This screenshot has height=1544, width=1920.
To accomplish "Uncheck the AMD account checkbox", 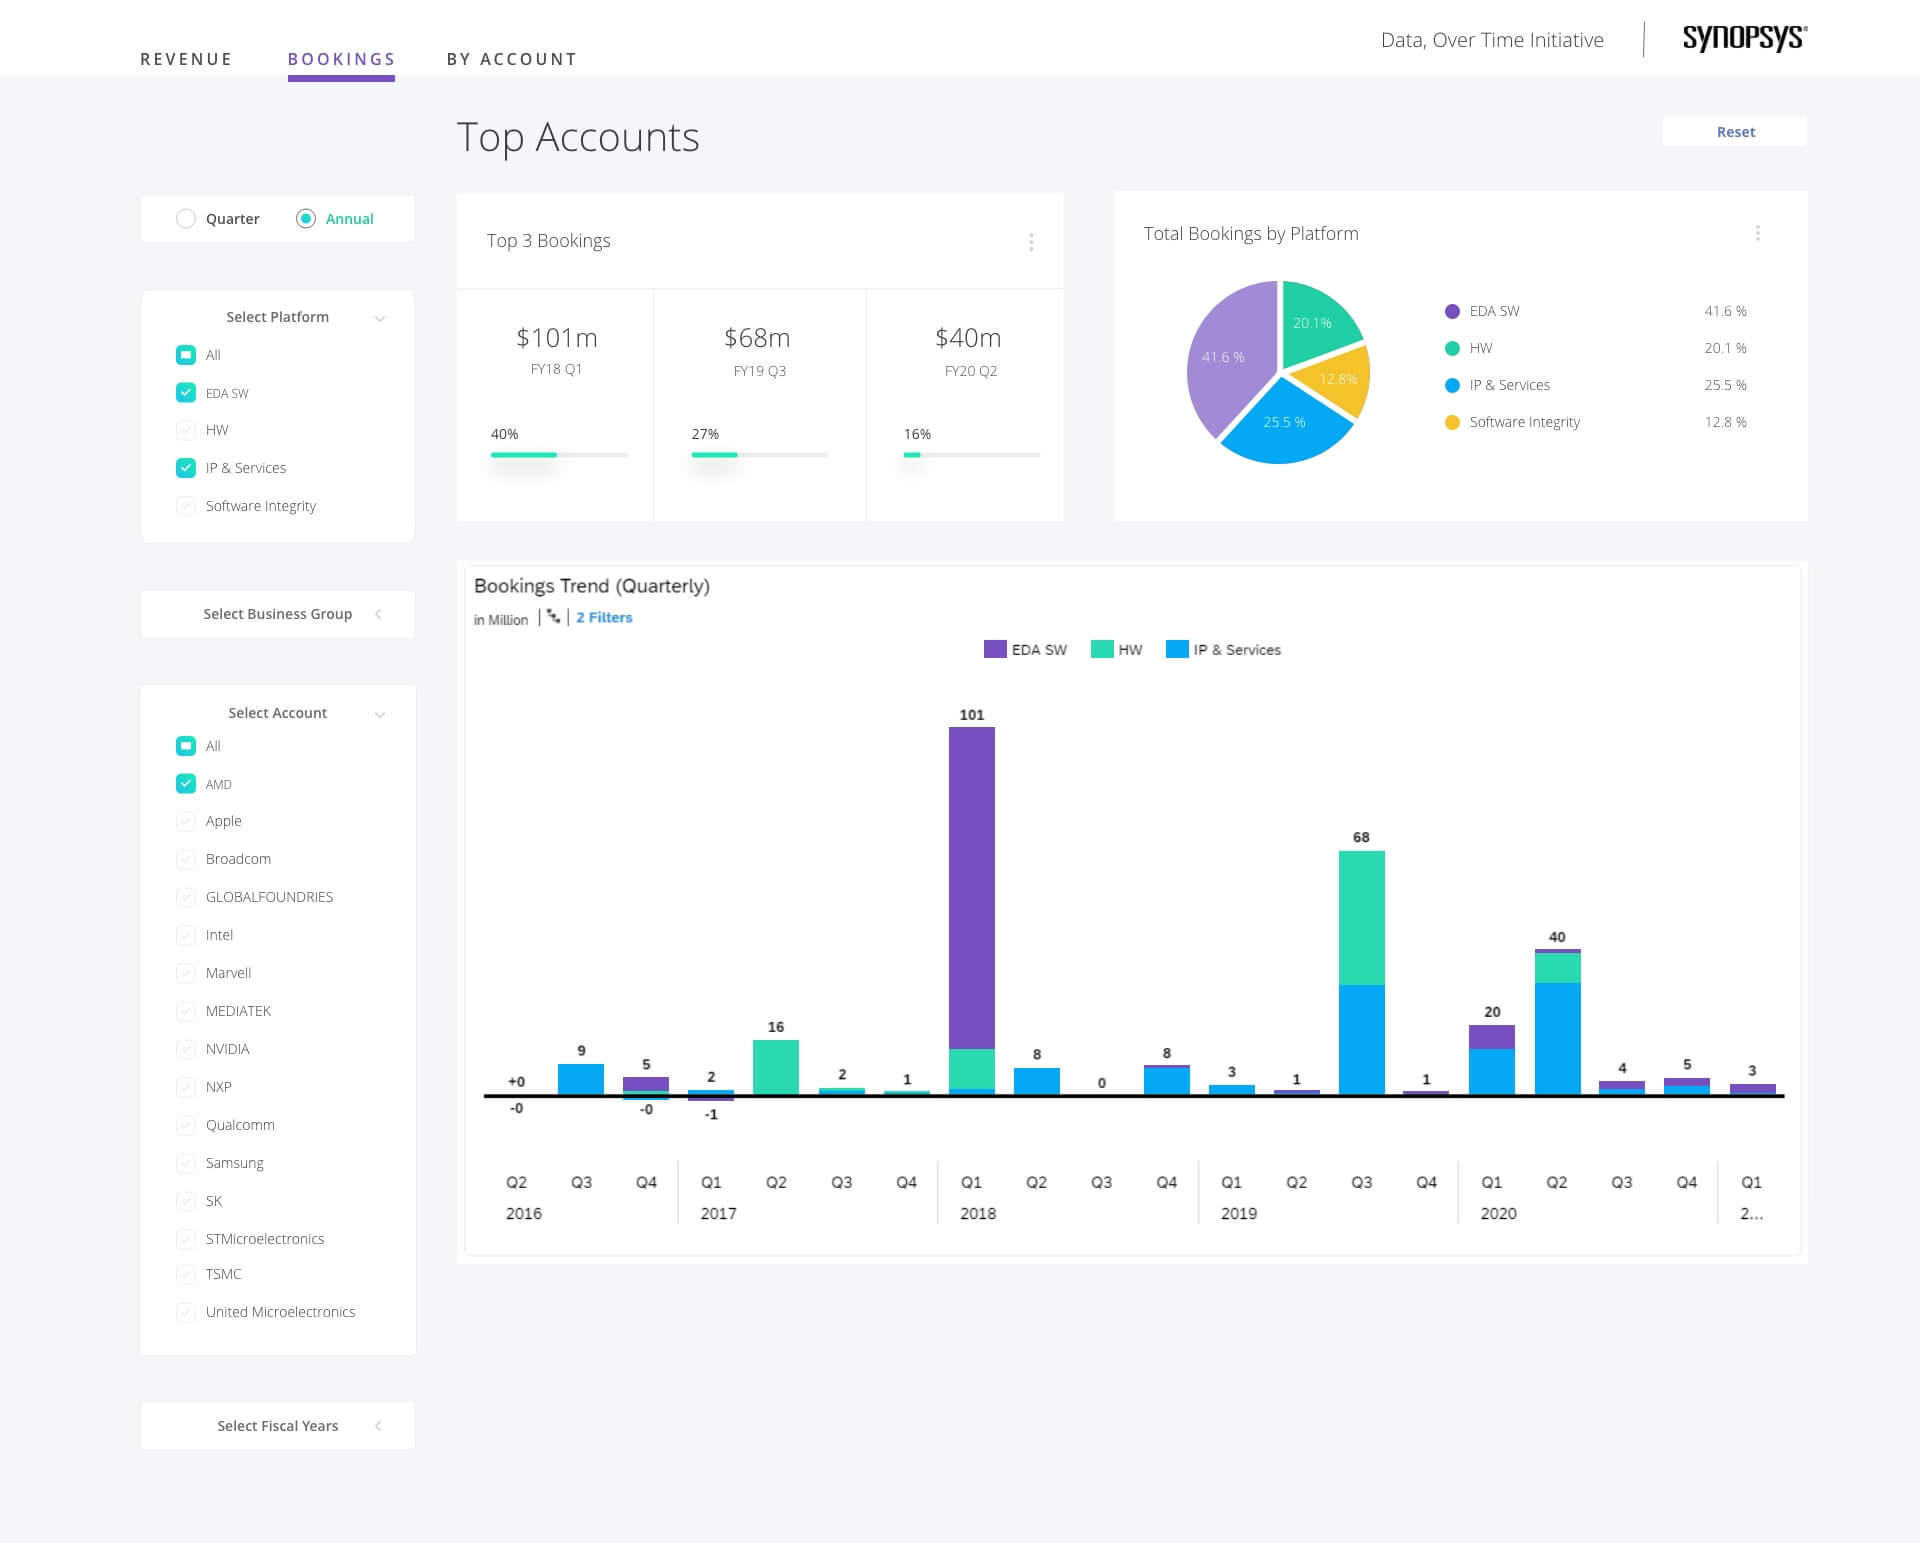I will pos(186,784).
